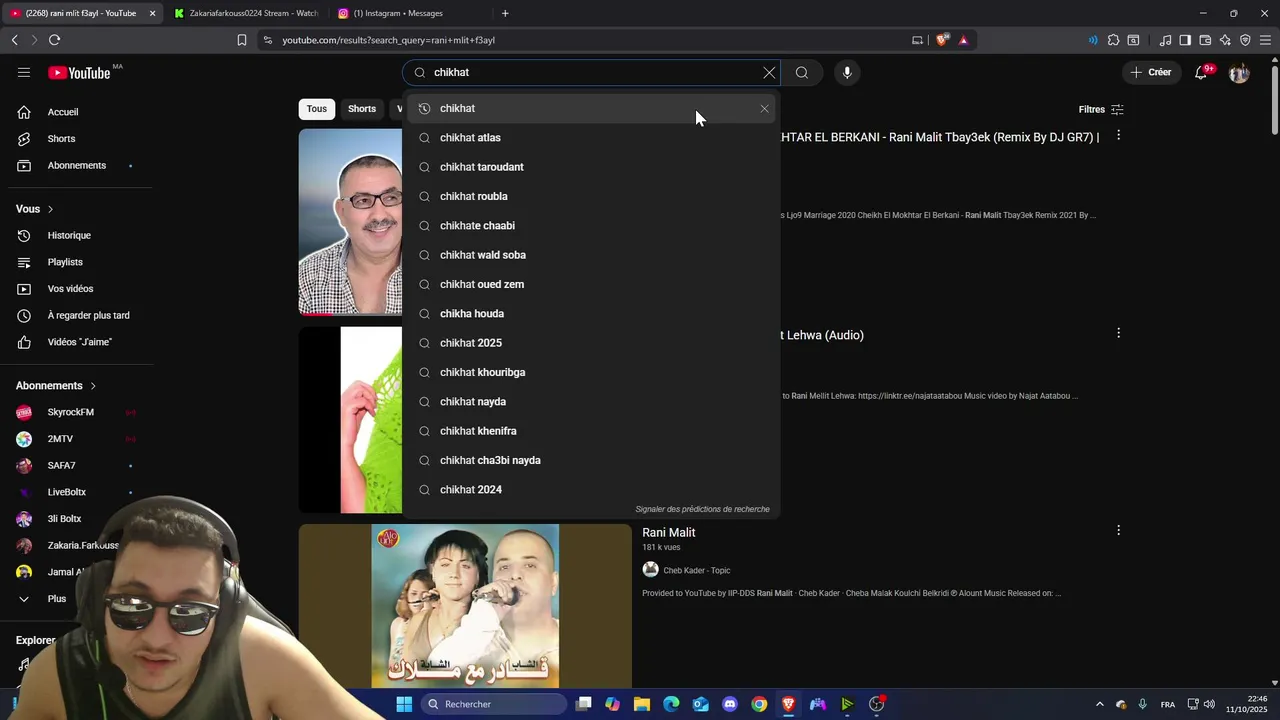This screenshot has width=1280, height=720.
Task: Open Accueil in the sidebar
Action: pos(76,112)
